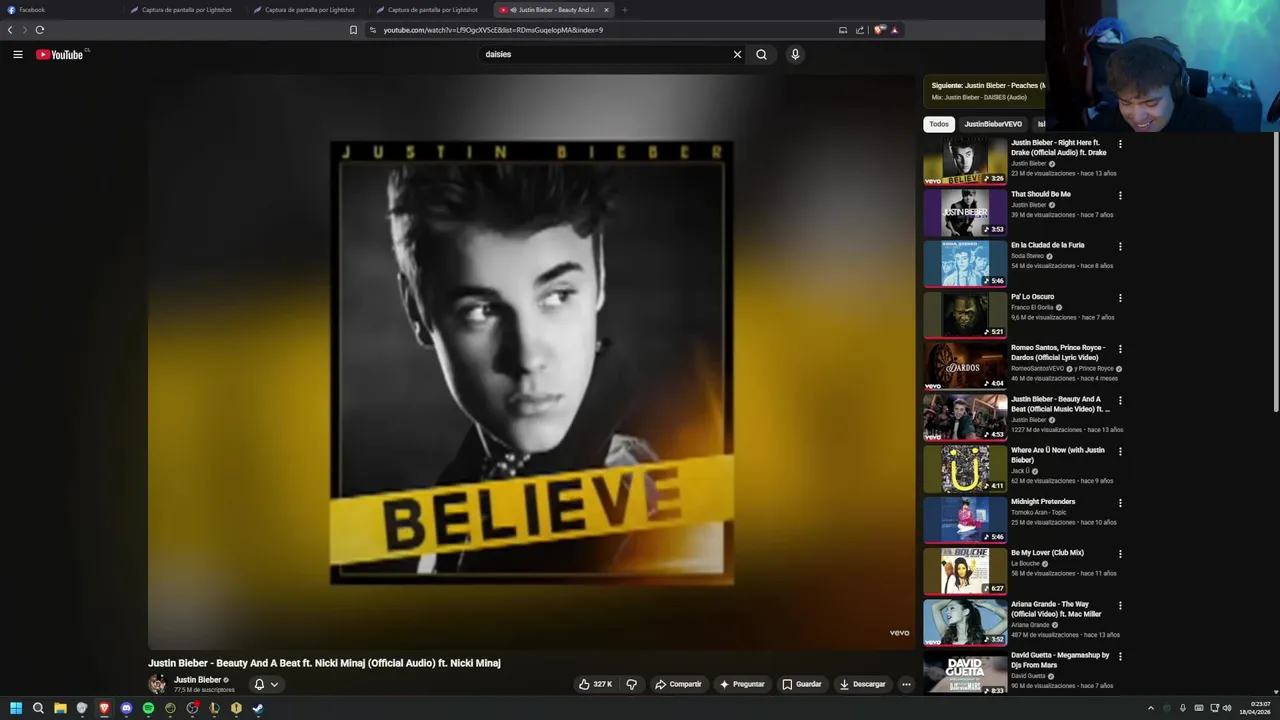The height and width of the screenshot is (720, 1280).
Task: Clear the search box with the X
Action: click(x=737, y=54)
